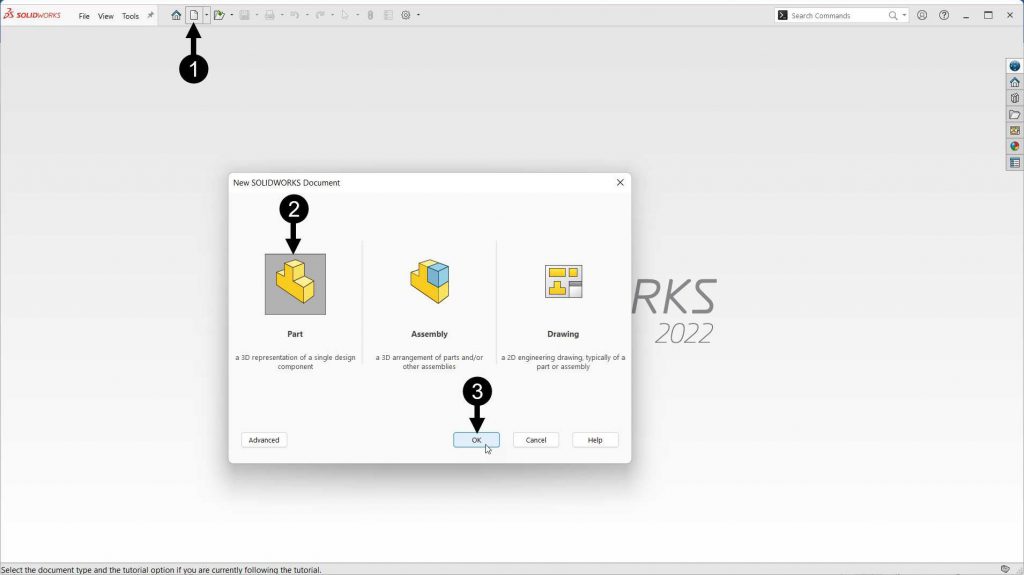Click the Select cursor tool

[345, 15]
